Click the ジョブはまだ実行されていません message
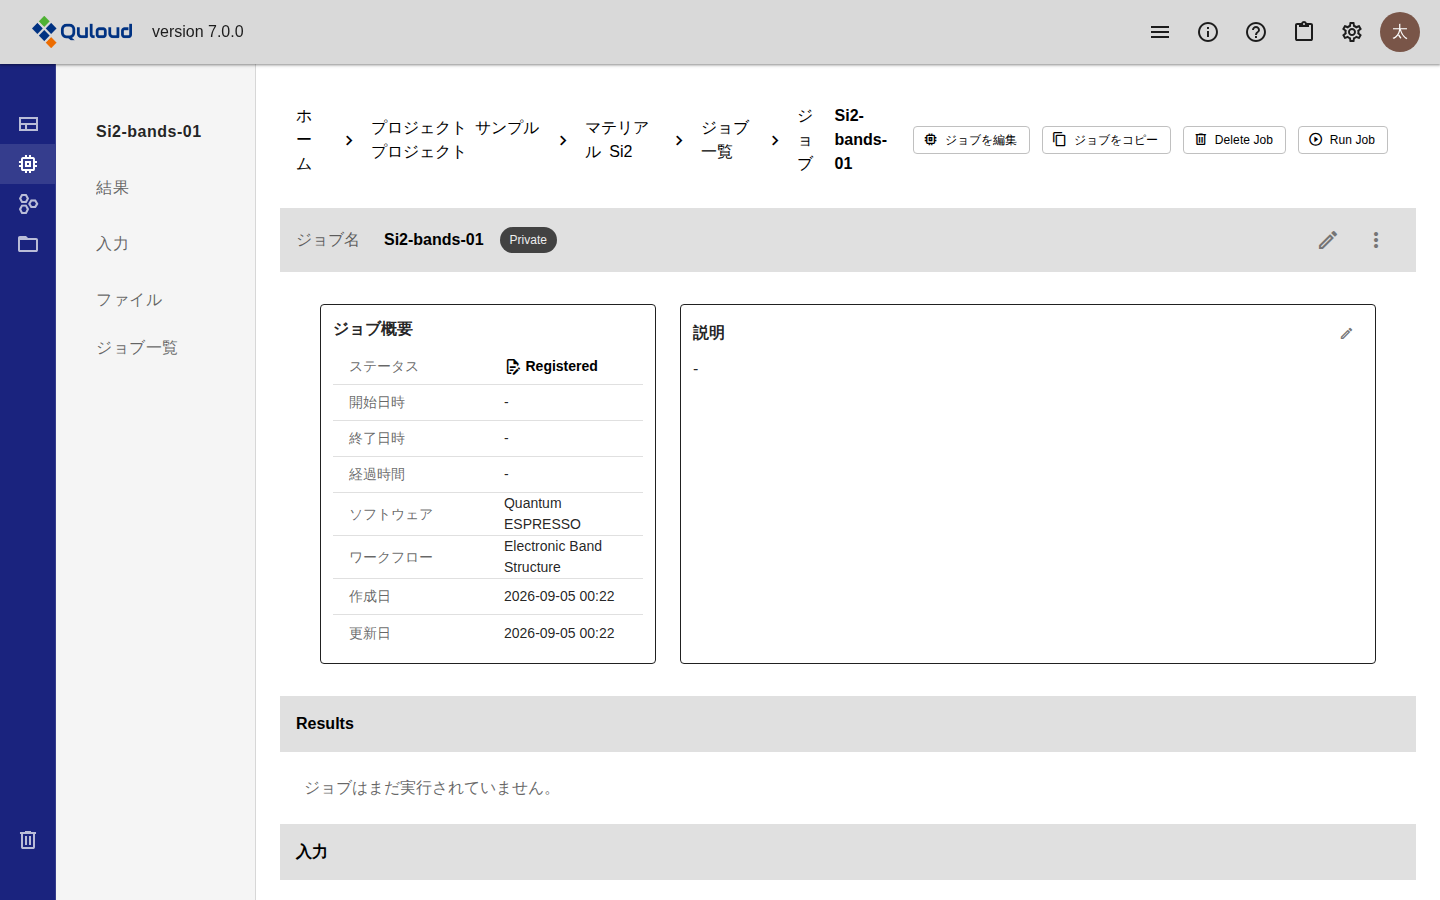This screenshot has height=900, width=1440. click(431, 788)
